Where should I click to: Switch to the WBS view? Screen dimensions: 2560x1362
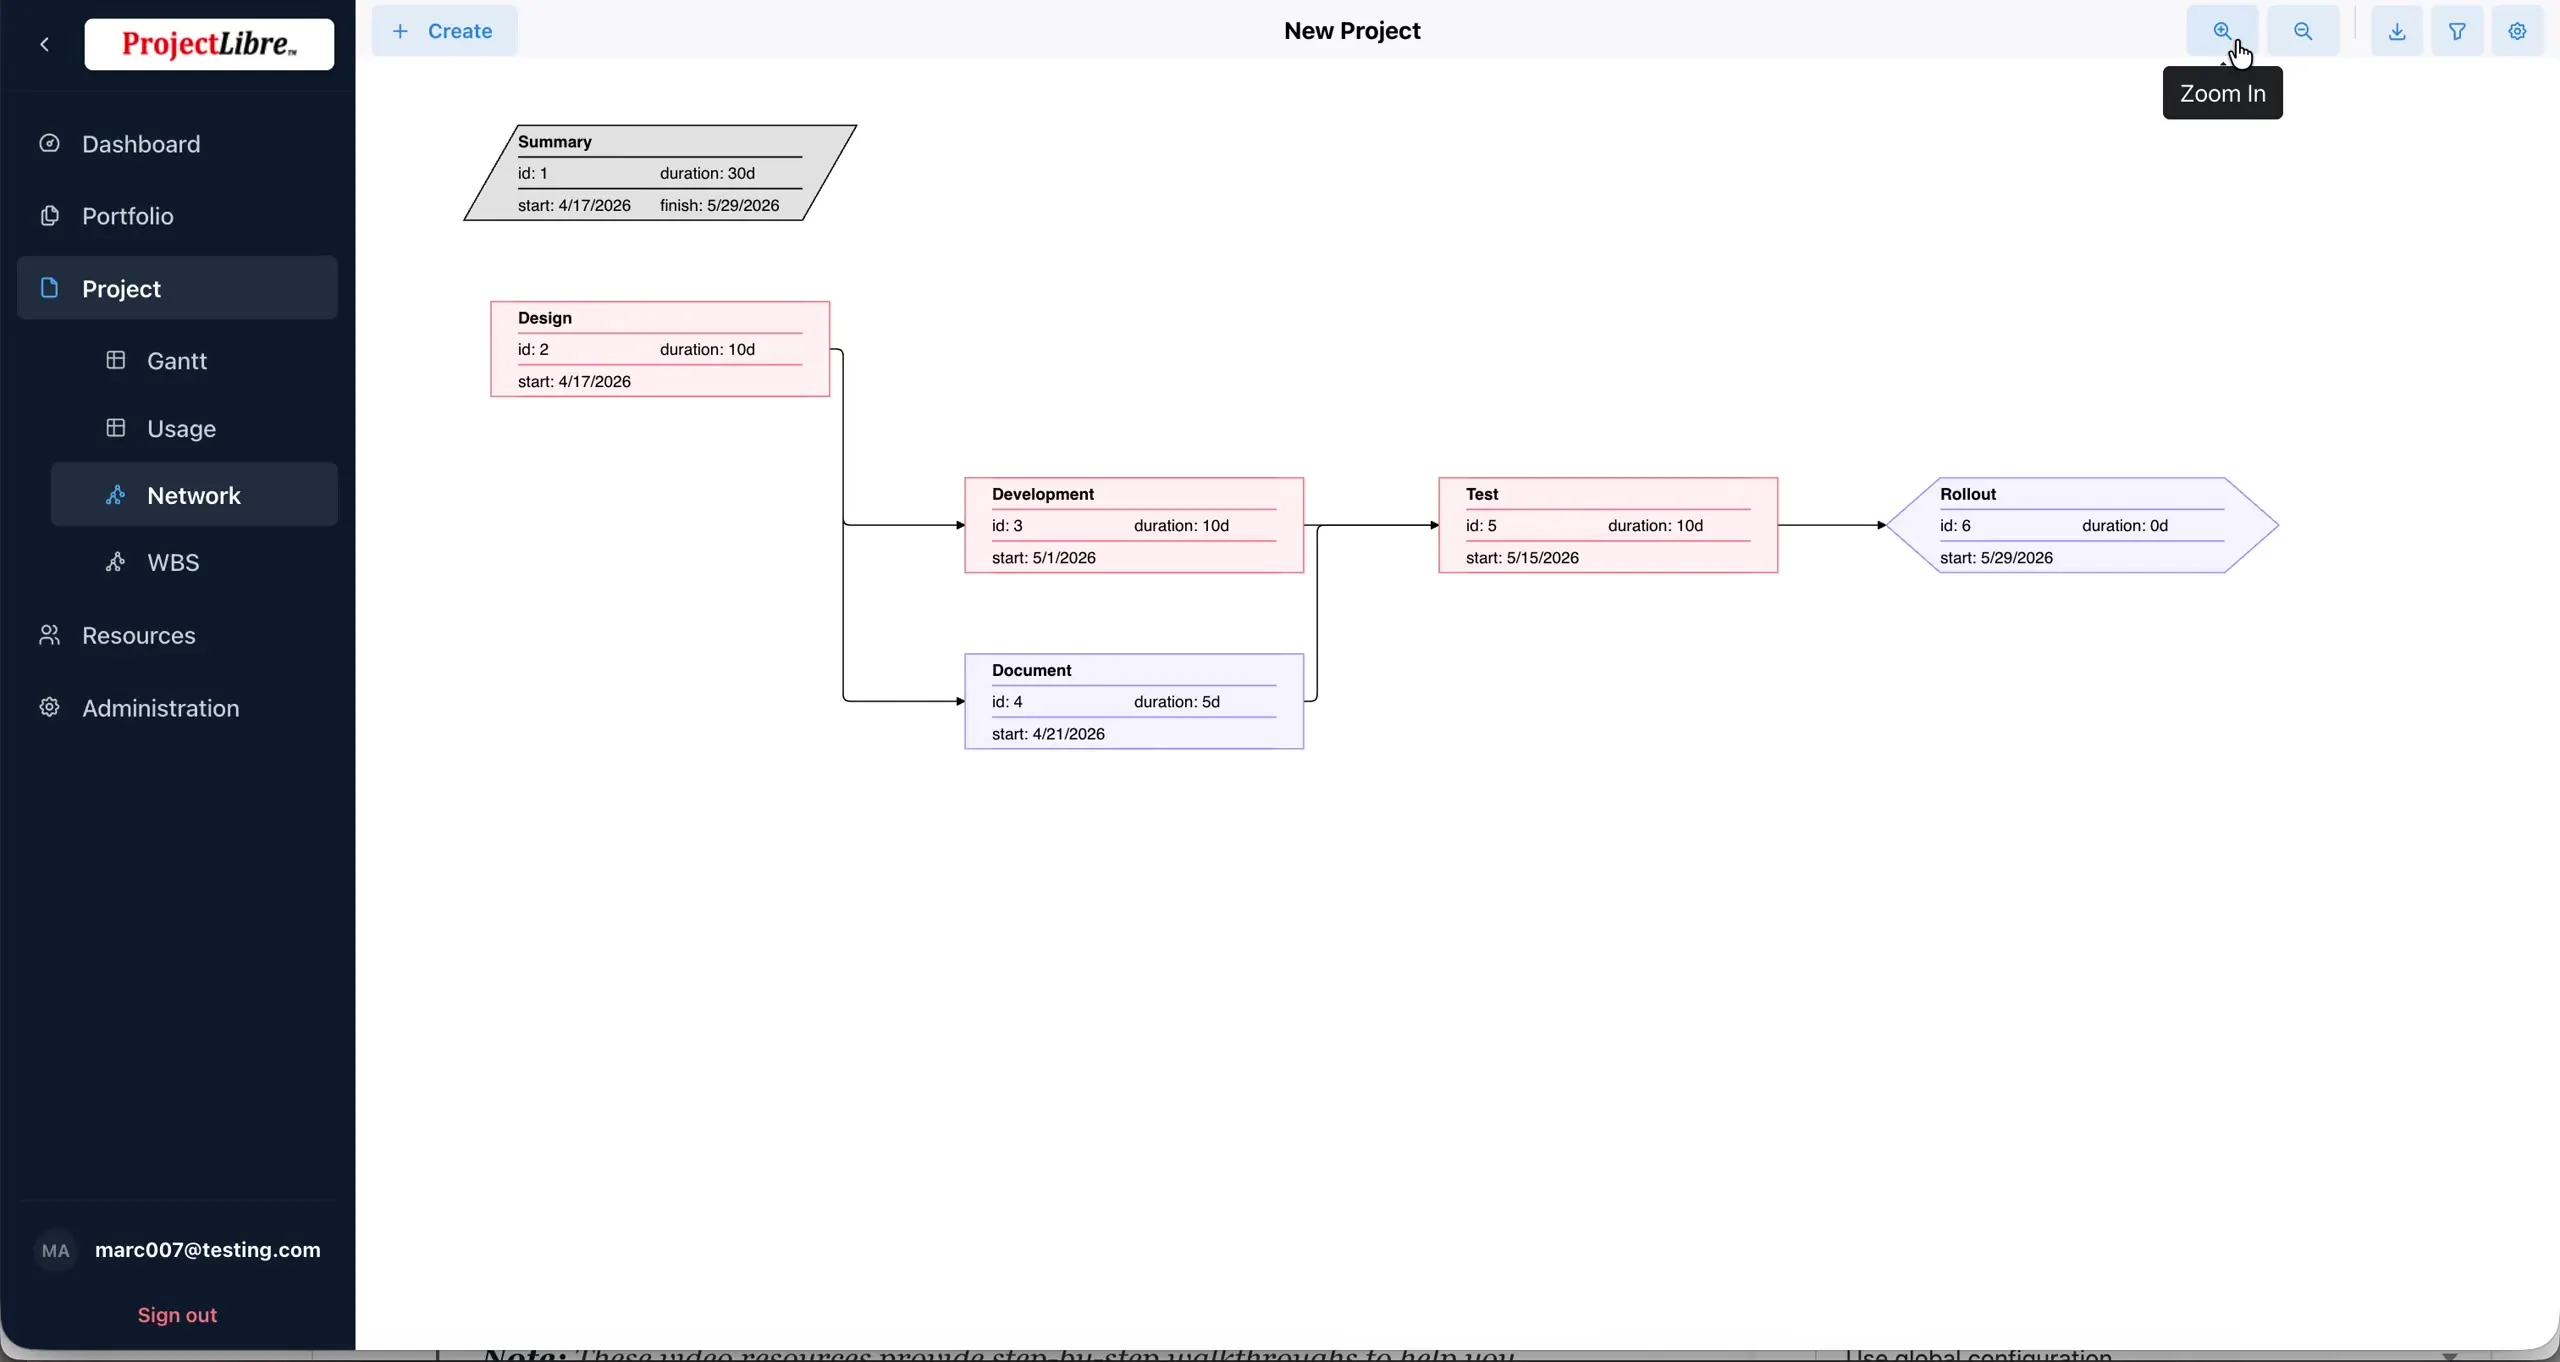point(195,562)
